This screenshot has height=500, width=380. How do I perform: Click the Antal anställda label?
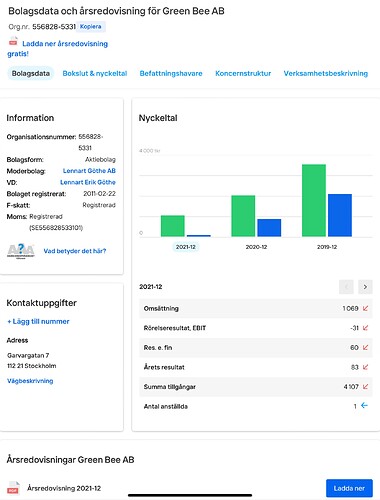pos(166,406)
